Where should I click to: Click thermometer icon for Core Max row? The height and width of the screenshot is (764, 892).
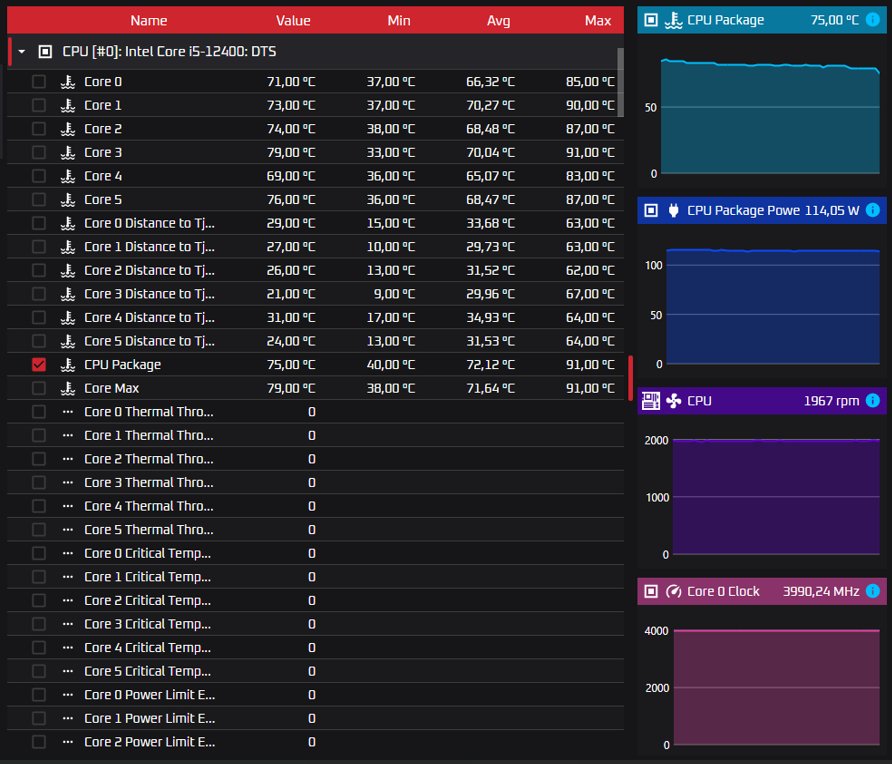click(x=68, y=389)
